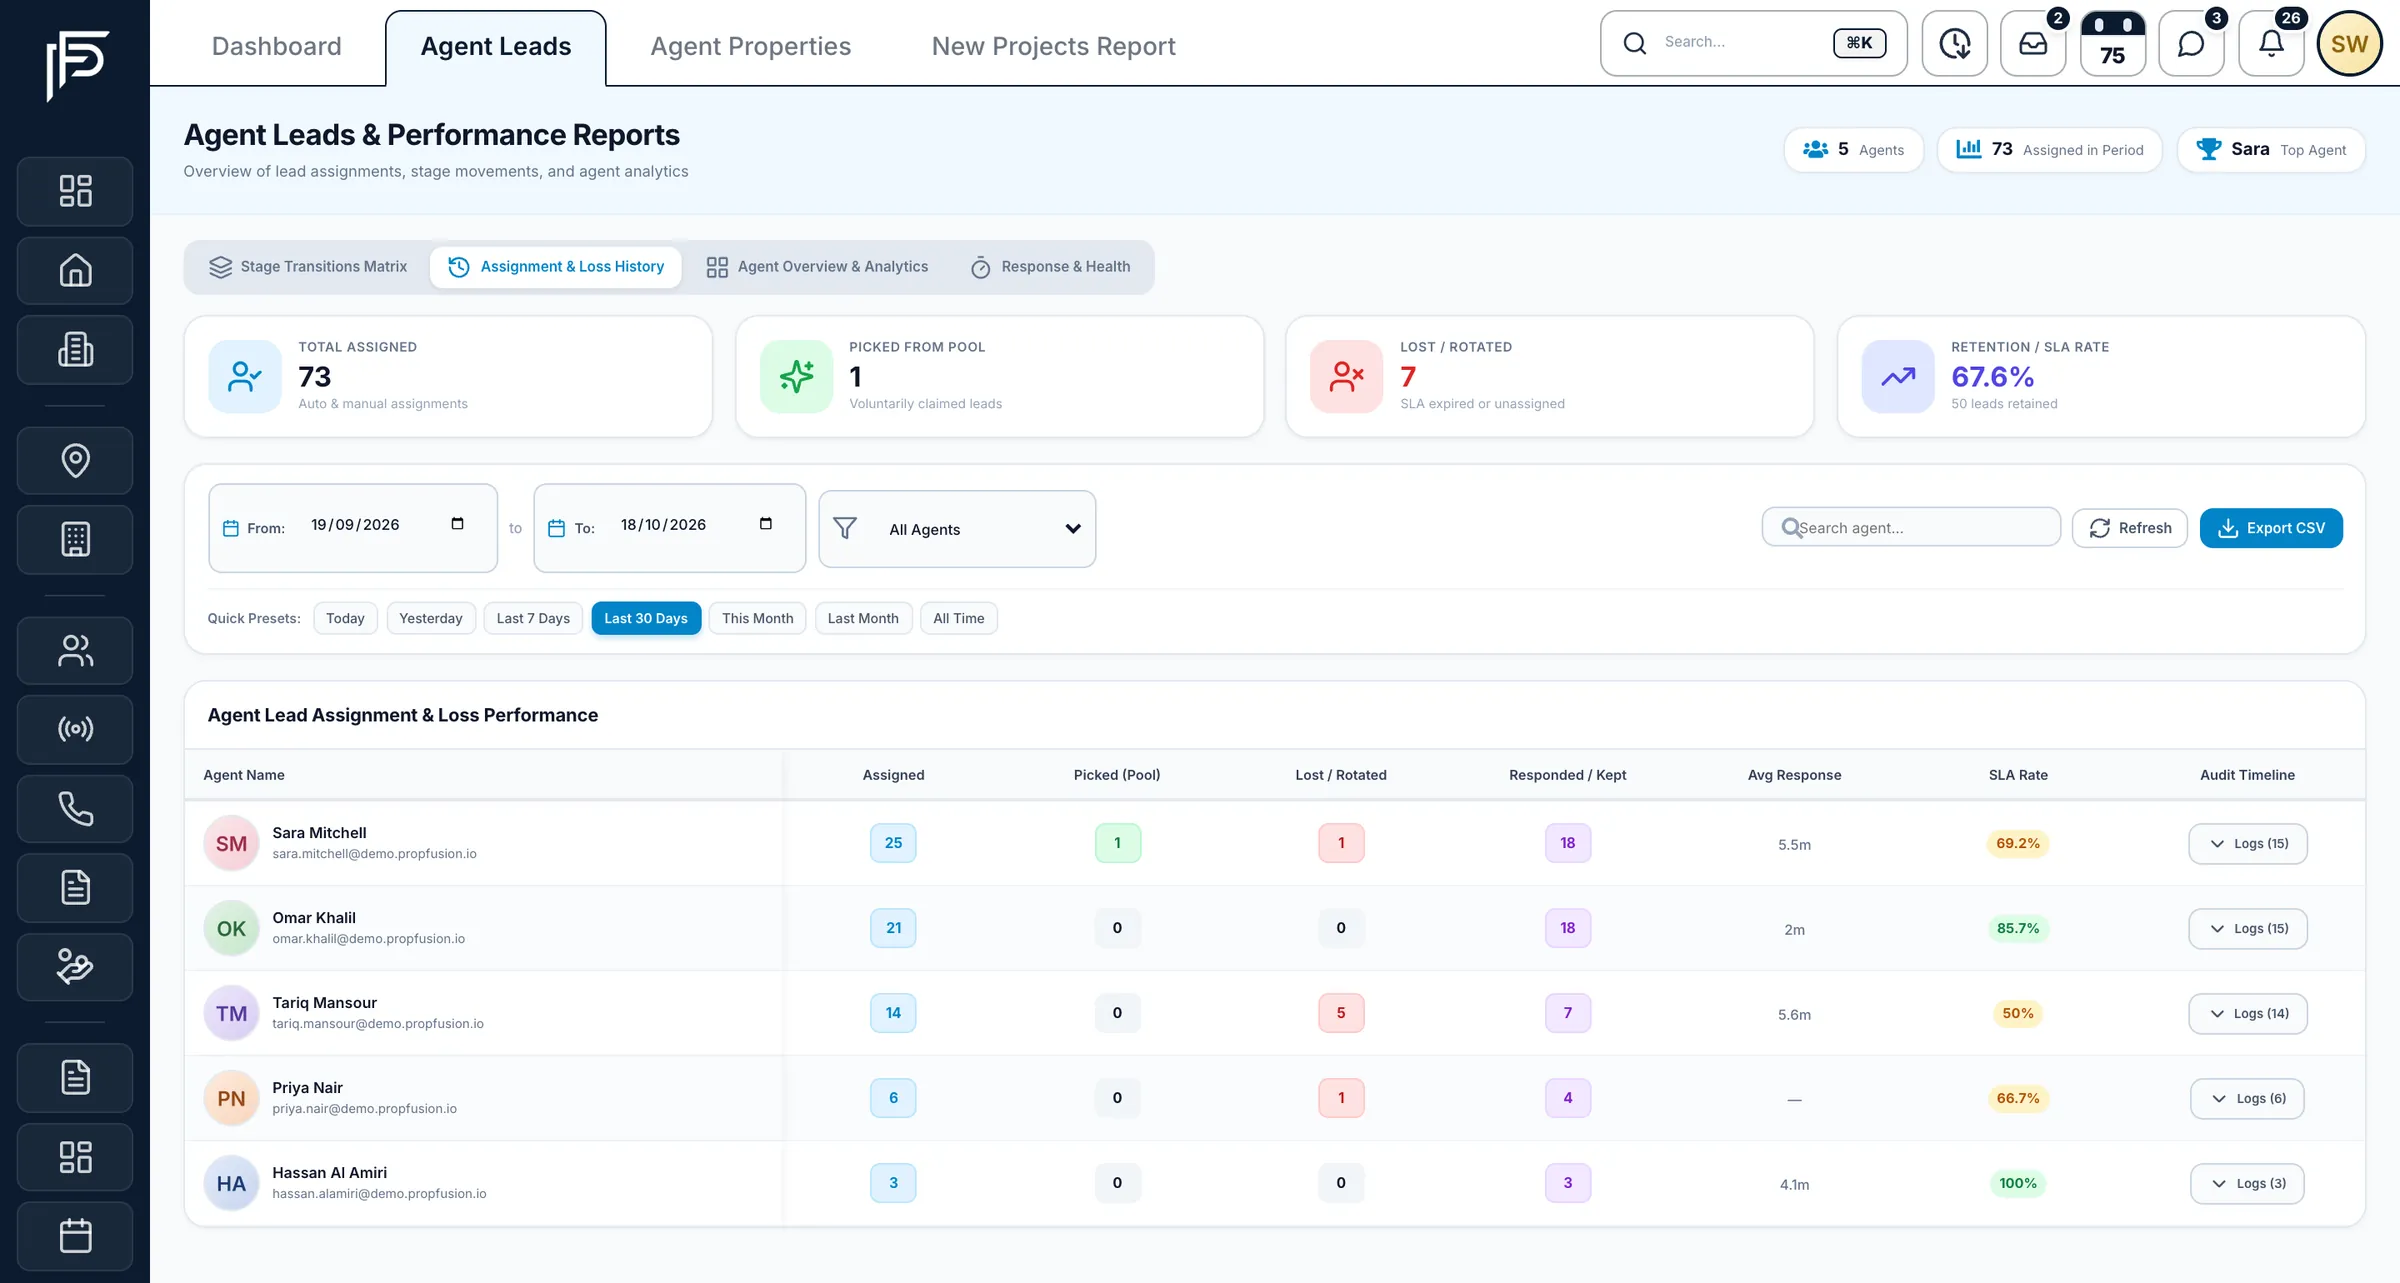Click the Refresh button

click(x=2130, y=528)
